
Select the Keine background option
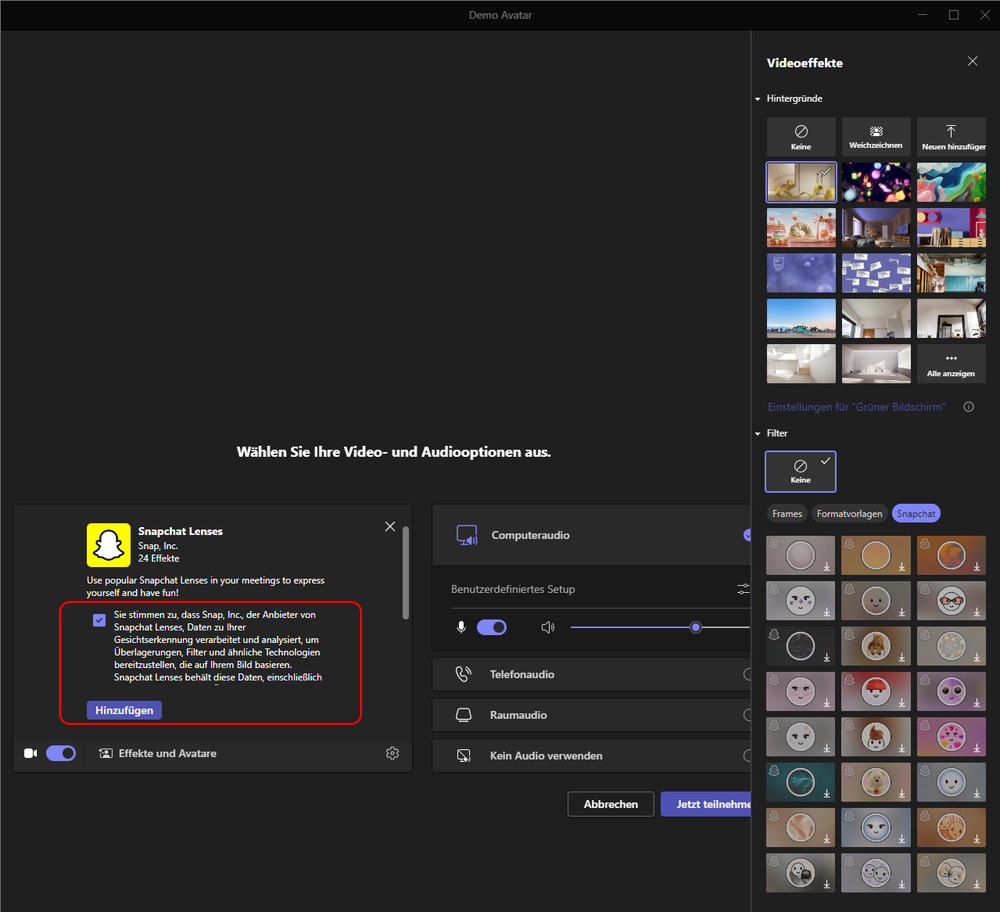(801, 136)
